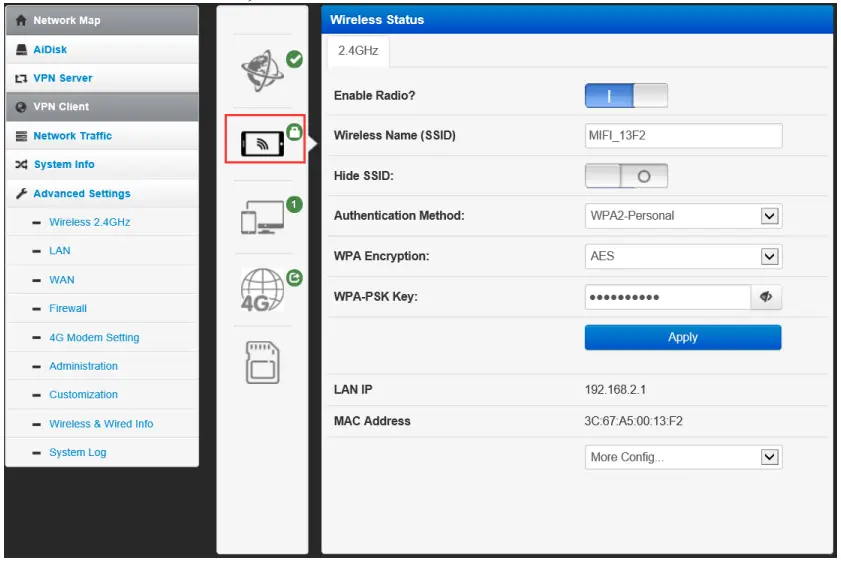Click the client count badge showing 1
The image size is (841, 562).
click(294, 204)
